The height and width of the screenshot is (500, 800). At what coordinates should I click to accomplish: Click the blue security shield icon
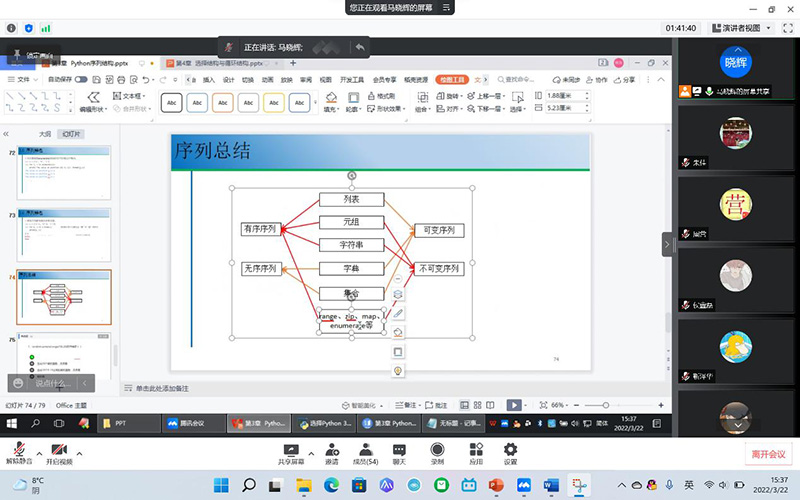point(29,28)
